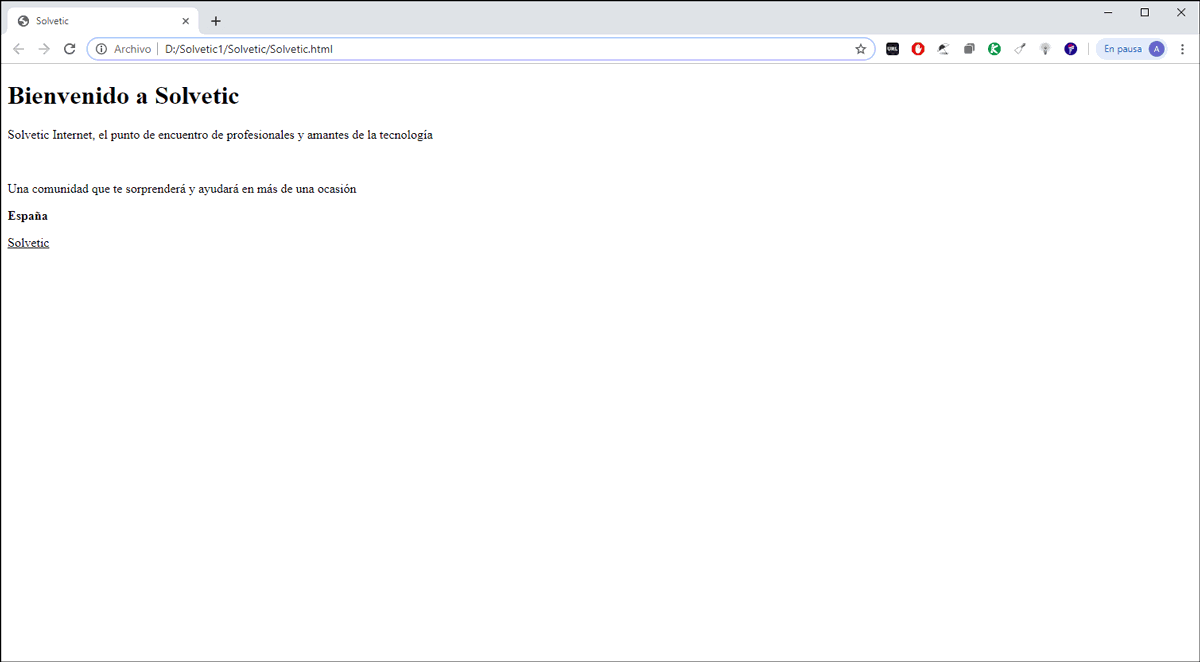This screenshot has width=1200, height=662.
Task: Click the heading Bienvenido a Solvetic
Action: click(123, 96)
